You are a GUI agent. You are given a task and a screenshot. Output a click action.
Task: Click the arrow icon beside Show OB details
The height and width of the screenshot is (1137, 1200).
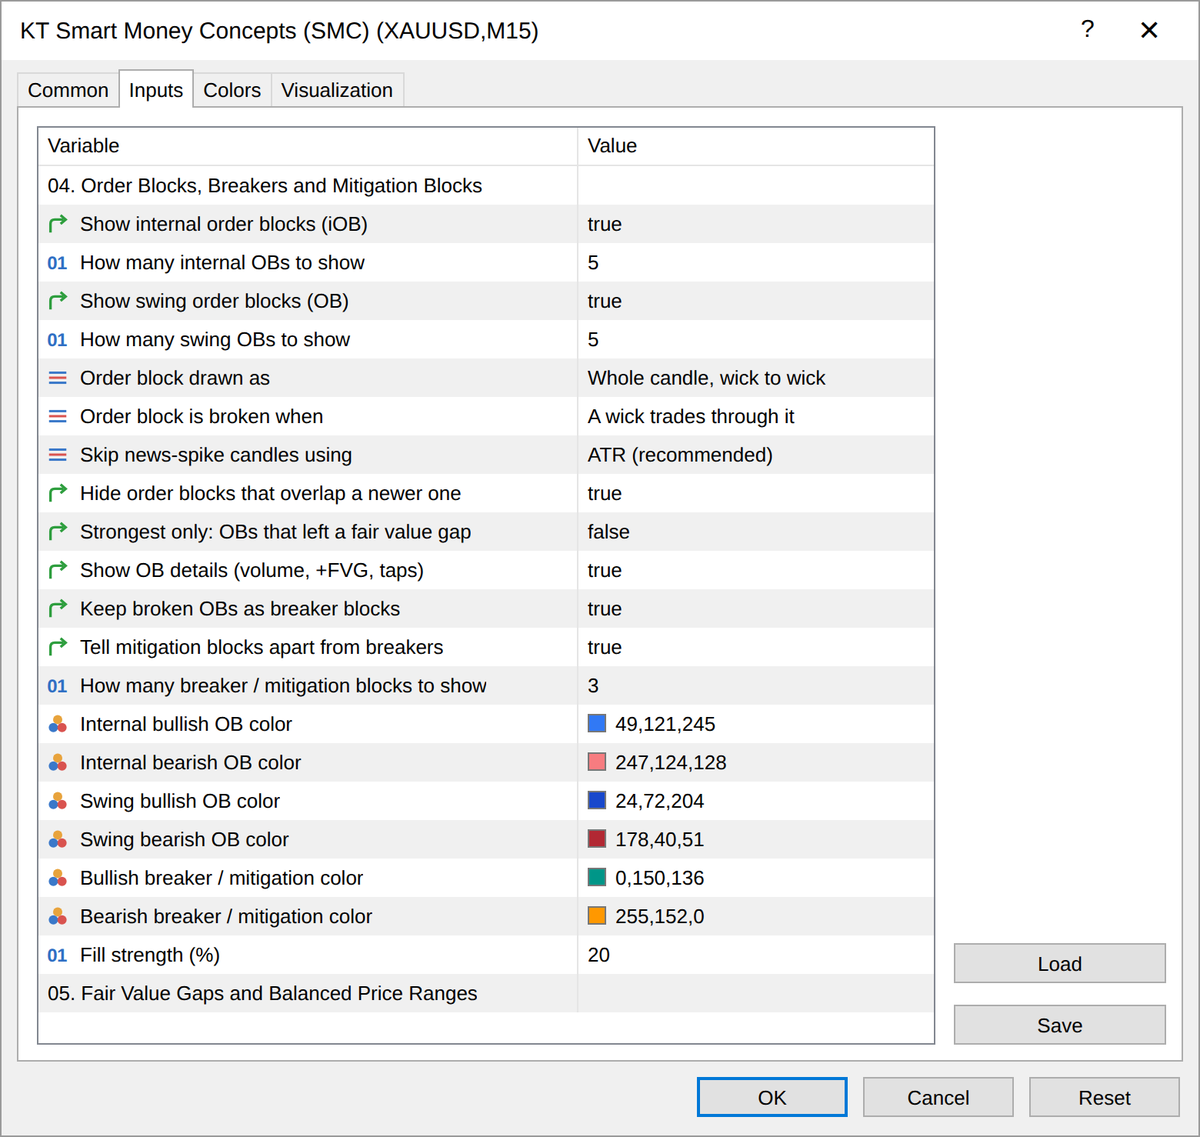(58, 570)
